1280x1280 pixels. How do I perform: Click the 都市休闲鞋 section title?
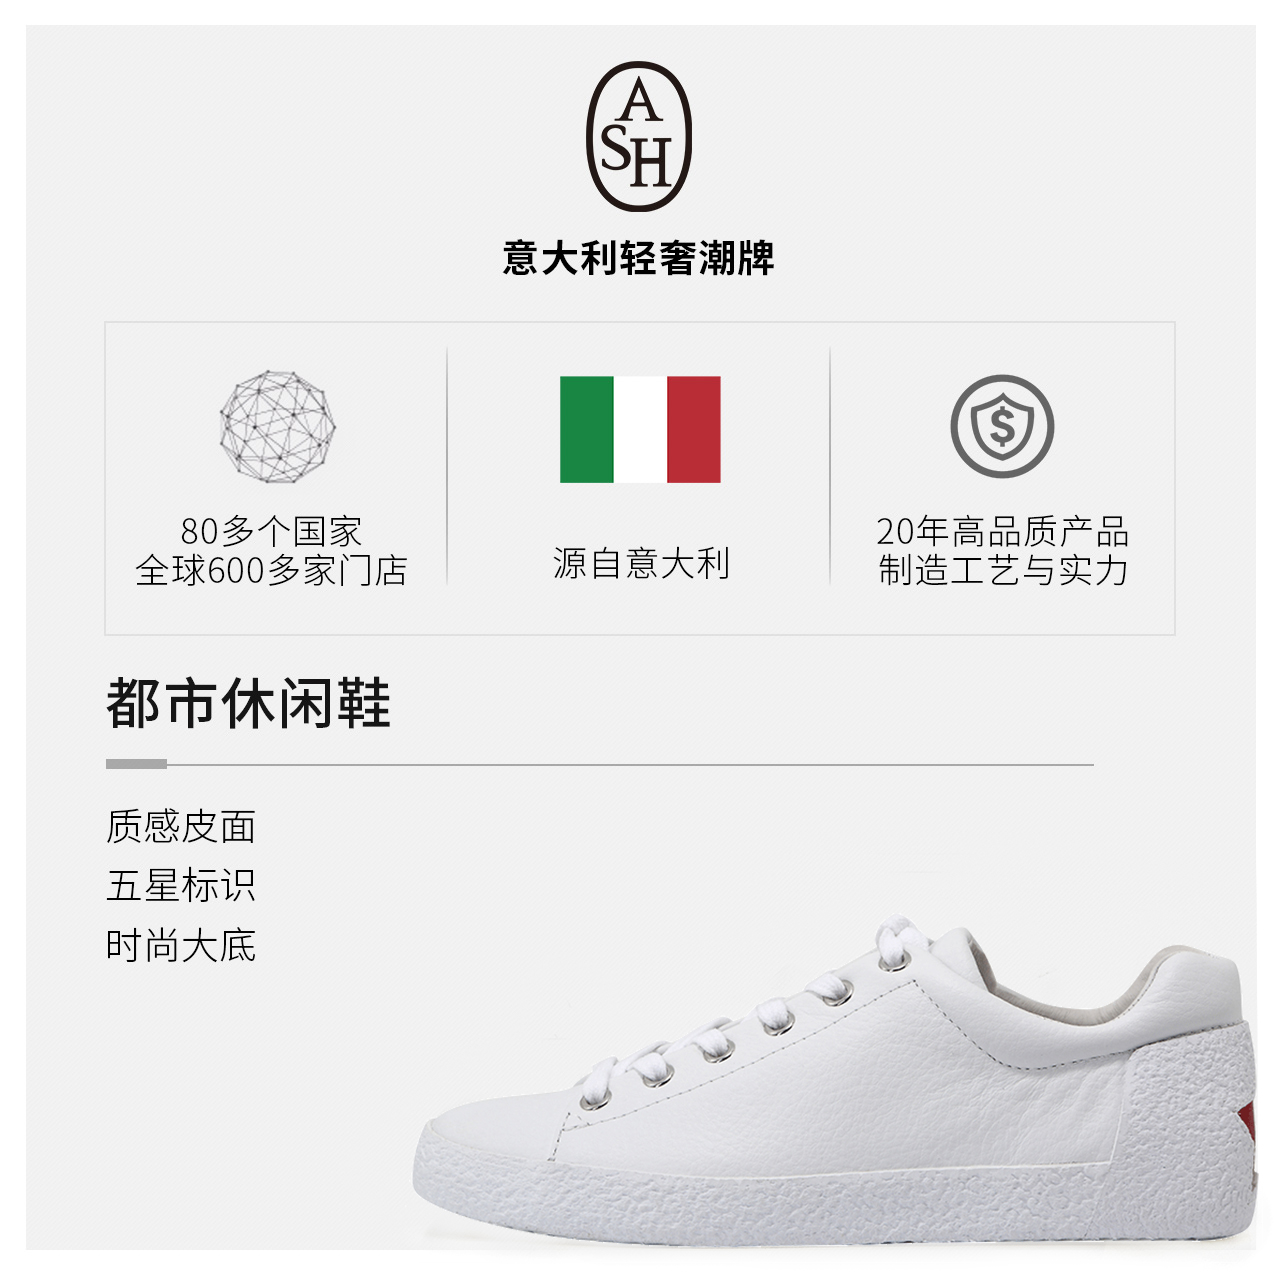[x=248, y=703]
